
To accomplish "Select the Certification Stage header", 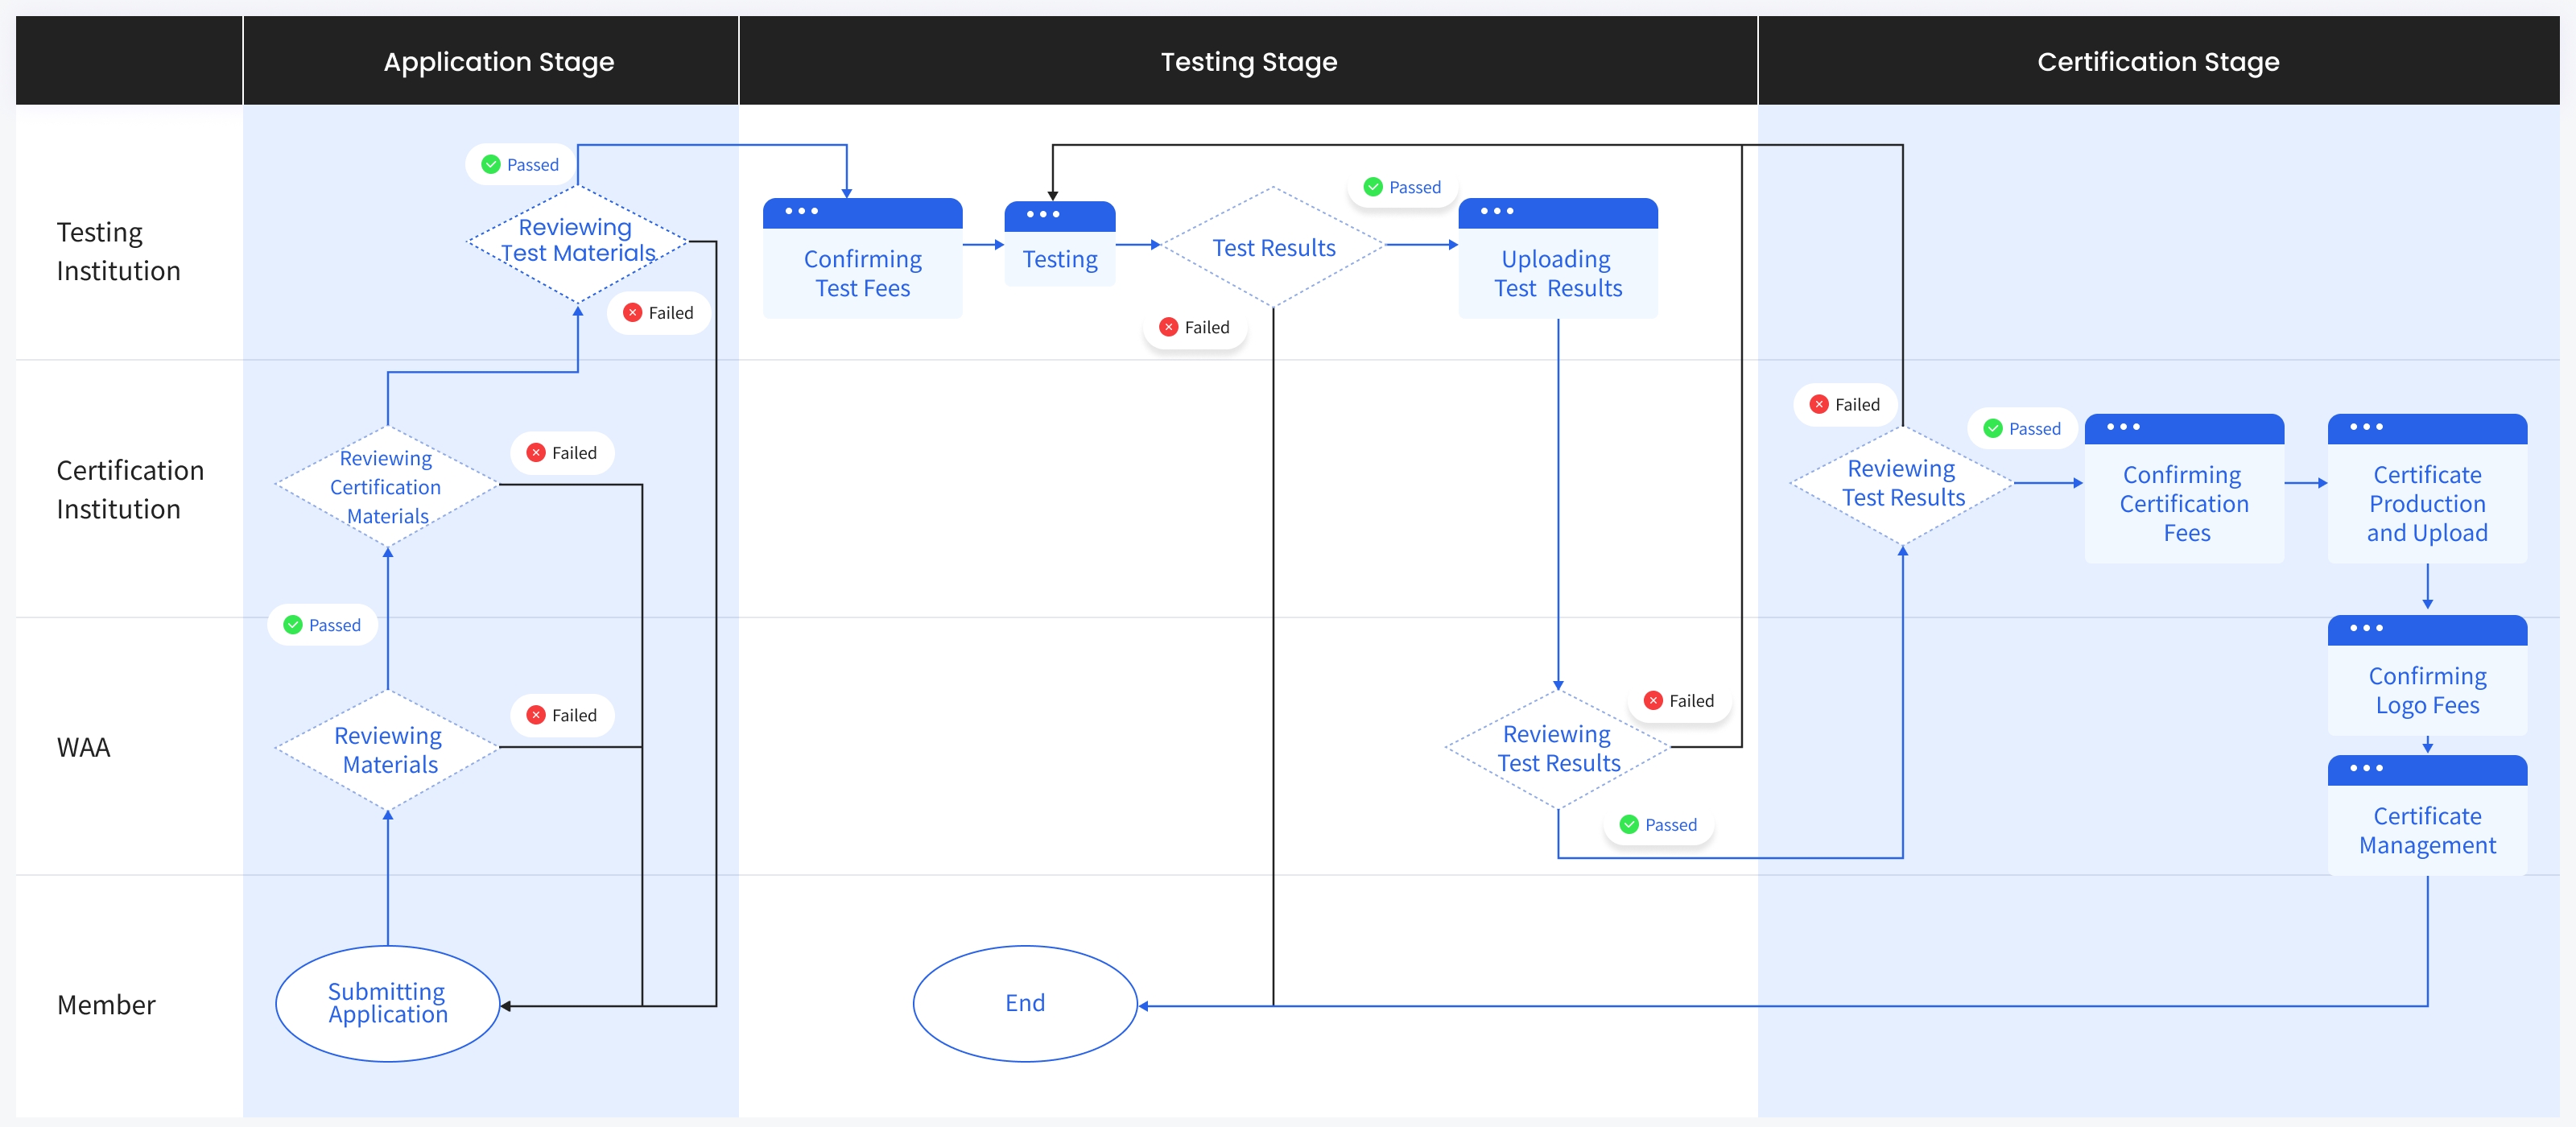I will (x=2157, y=62).
